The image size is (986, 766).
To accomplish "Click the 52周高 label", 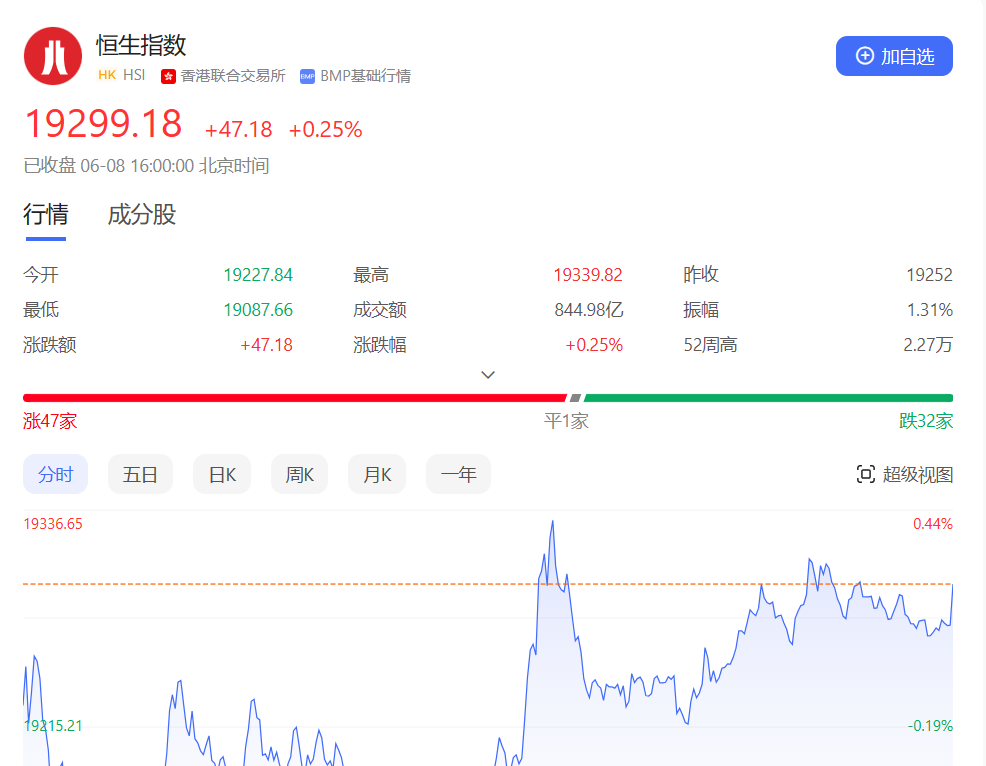I will [711, 345].
